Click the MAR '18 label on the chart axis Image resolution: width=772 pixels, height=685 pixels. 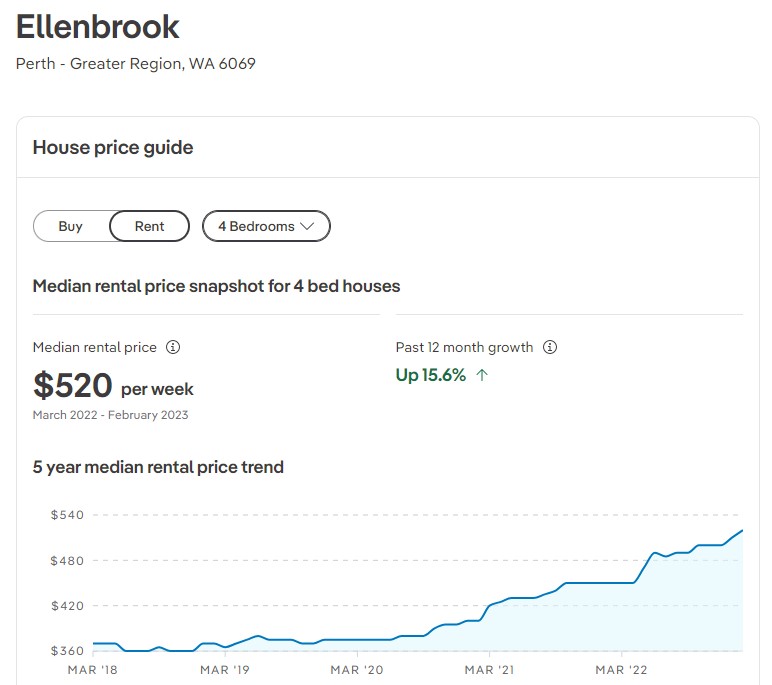coord(91,669)
